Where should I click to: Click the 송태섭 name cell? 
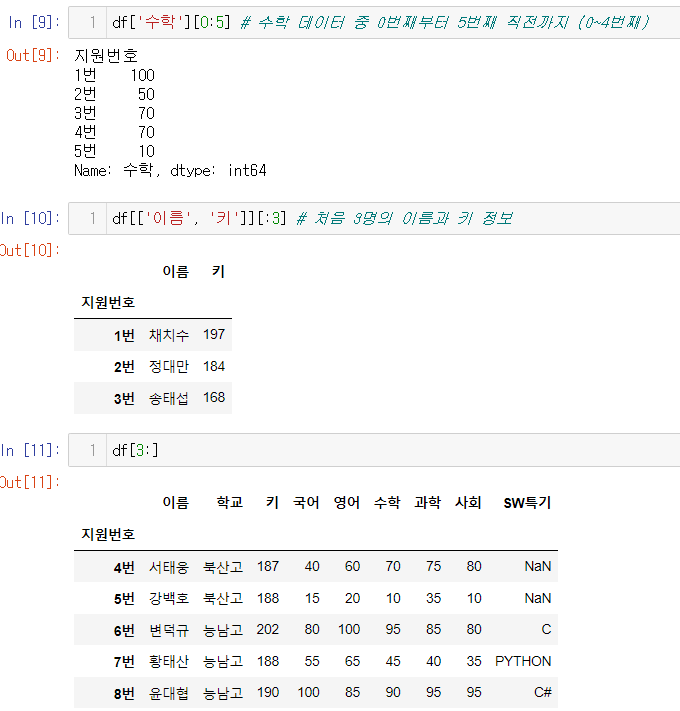pyautogui.click(x=169, y=398)
